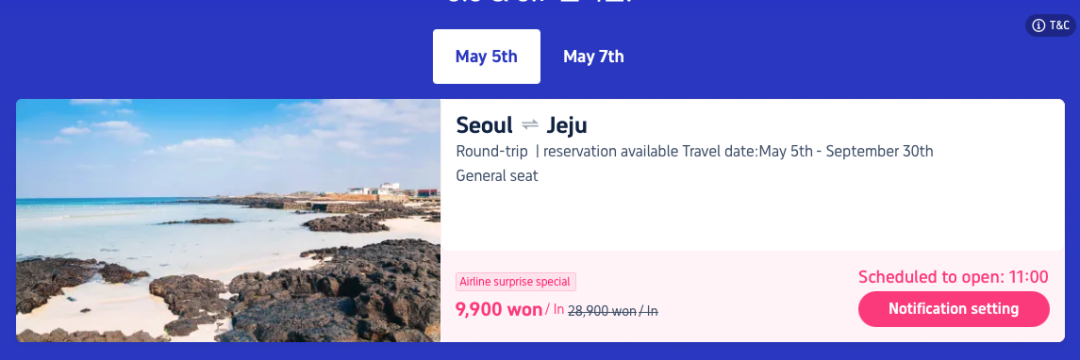
Task: Click the Travel date May 5th - September 30th text
Action: (x=808, y=151)
